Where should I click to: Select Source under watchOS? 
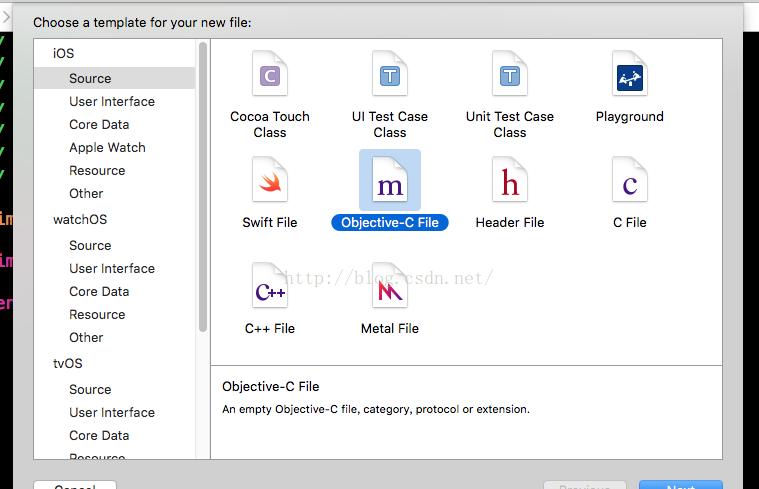click(90, 245)
